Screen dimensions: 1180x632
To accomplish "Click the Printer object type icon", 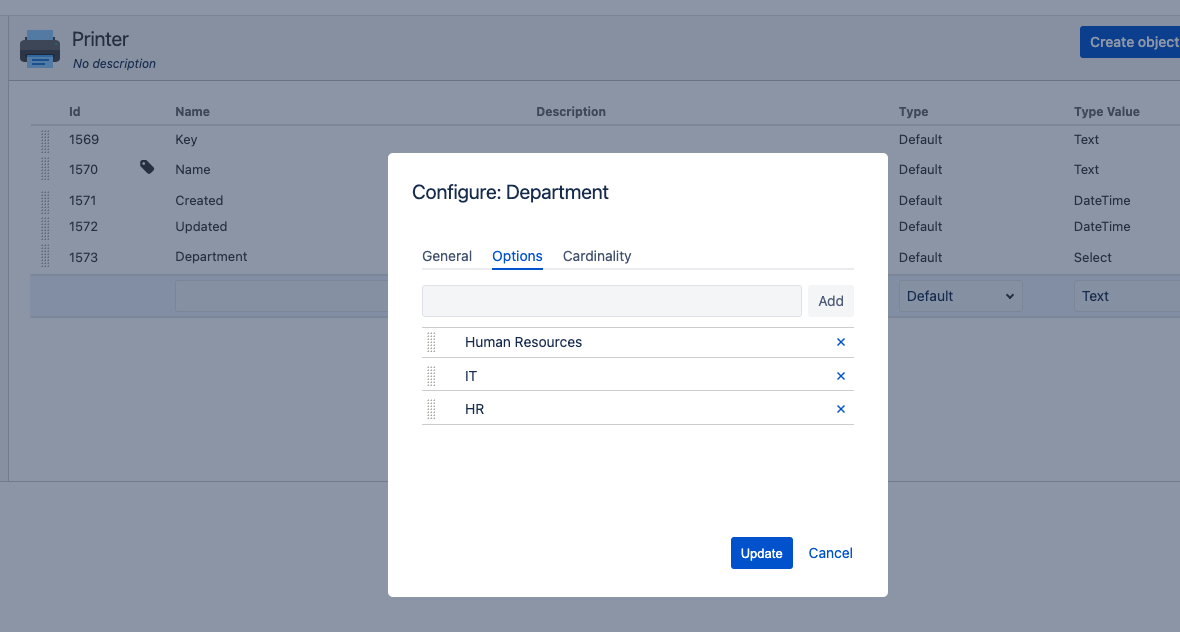I will [40, 49].
